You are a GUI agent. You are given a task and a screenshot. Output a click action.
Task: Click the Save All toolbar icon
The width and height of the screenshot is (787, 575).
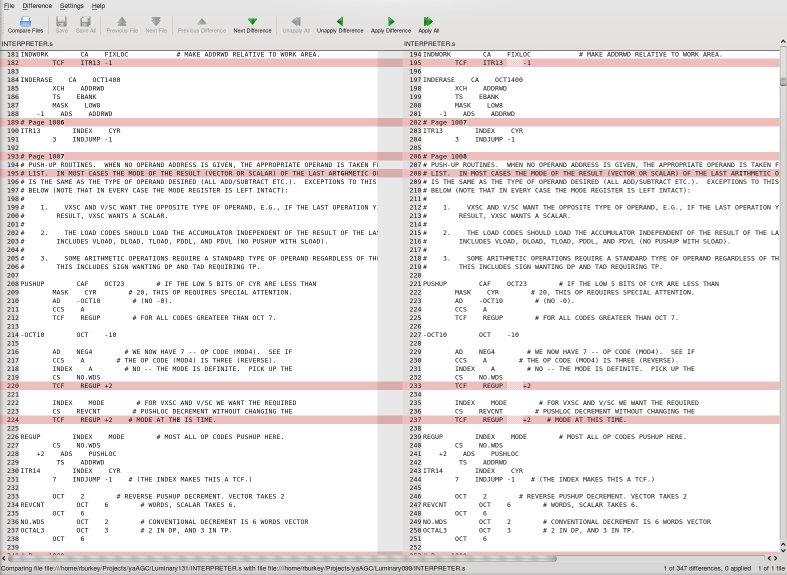click(x=86, y=24)
